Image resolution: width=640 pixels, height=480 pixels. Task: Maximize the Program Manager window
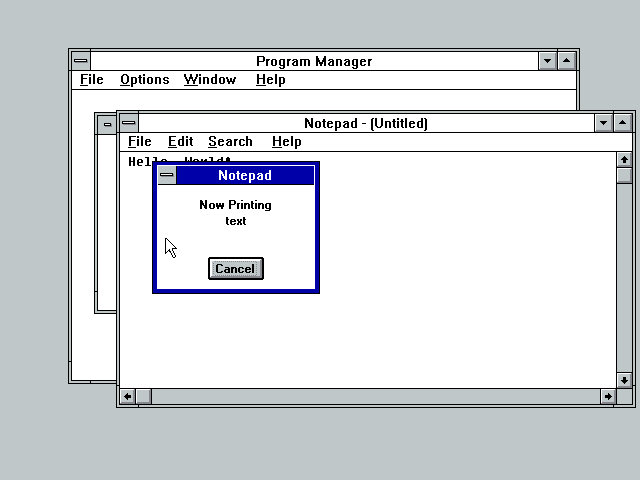567,61
